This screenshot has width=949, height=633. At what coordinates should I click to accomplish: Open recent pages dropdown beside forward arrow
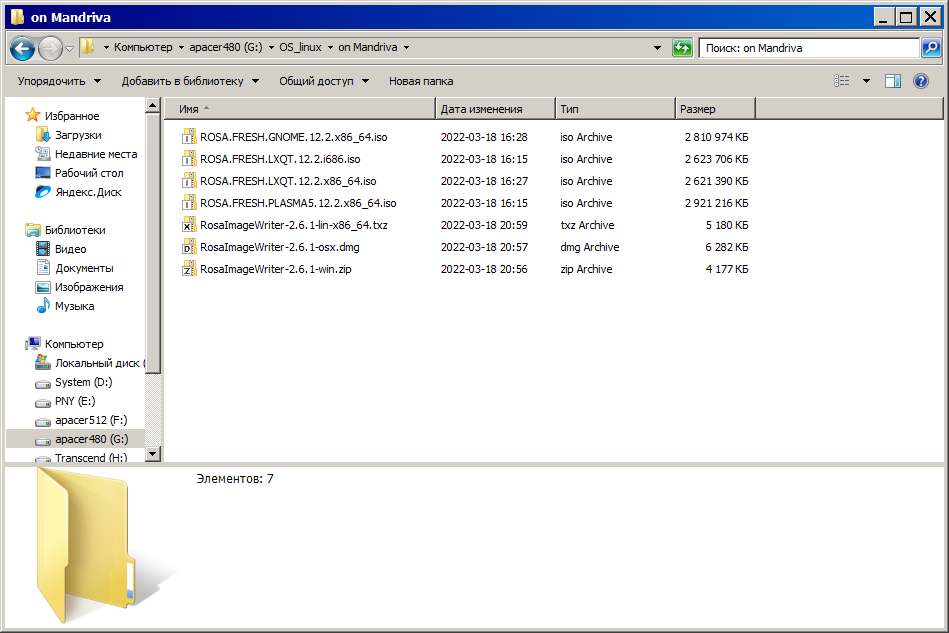coord(70,48)
